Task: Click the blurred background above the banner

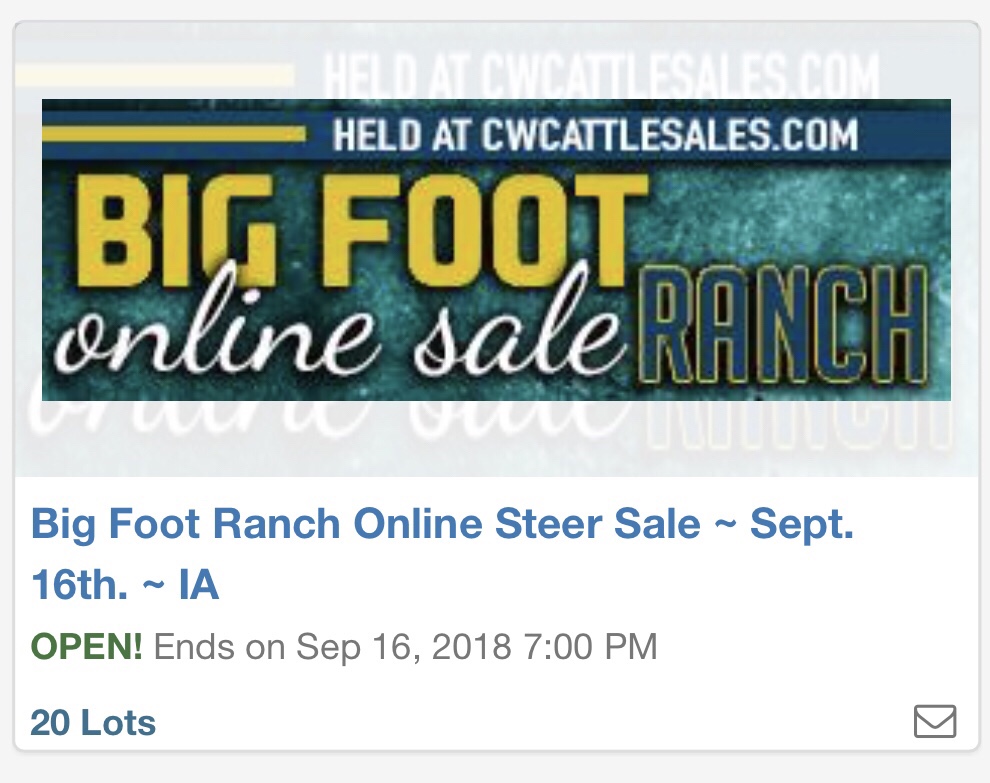Action: pos(496,61)
